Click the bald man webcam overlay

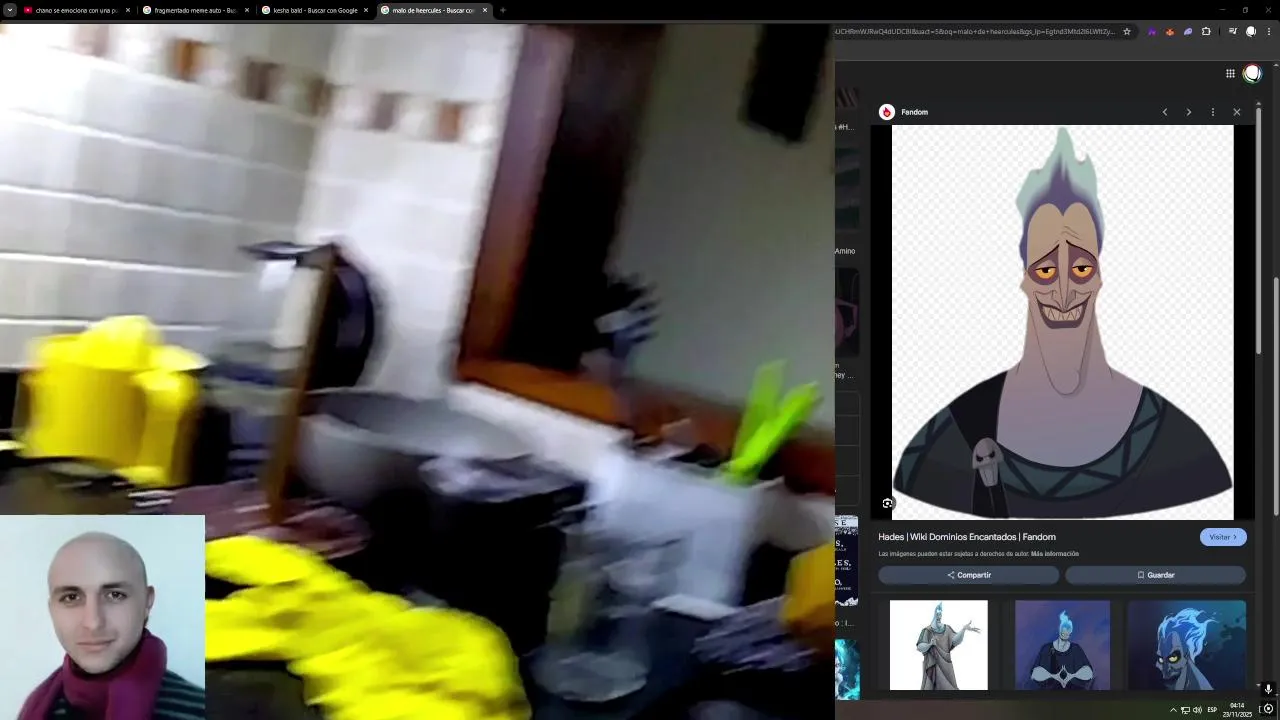pos(102,617)
